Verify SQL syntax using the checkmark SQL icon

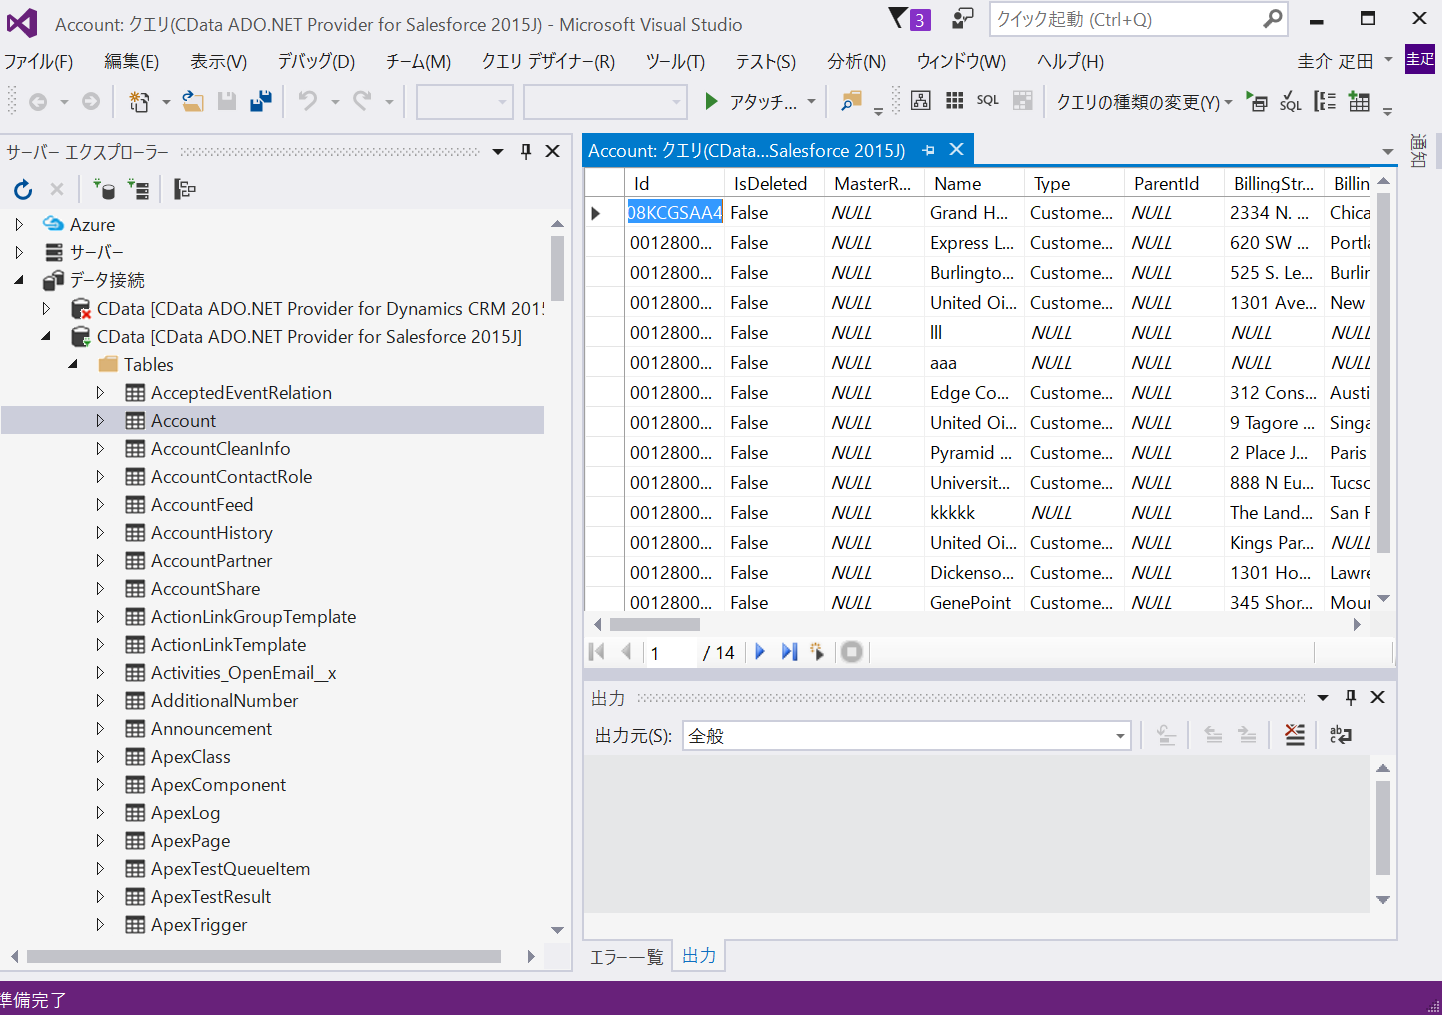click(x=1290, y=101)
